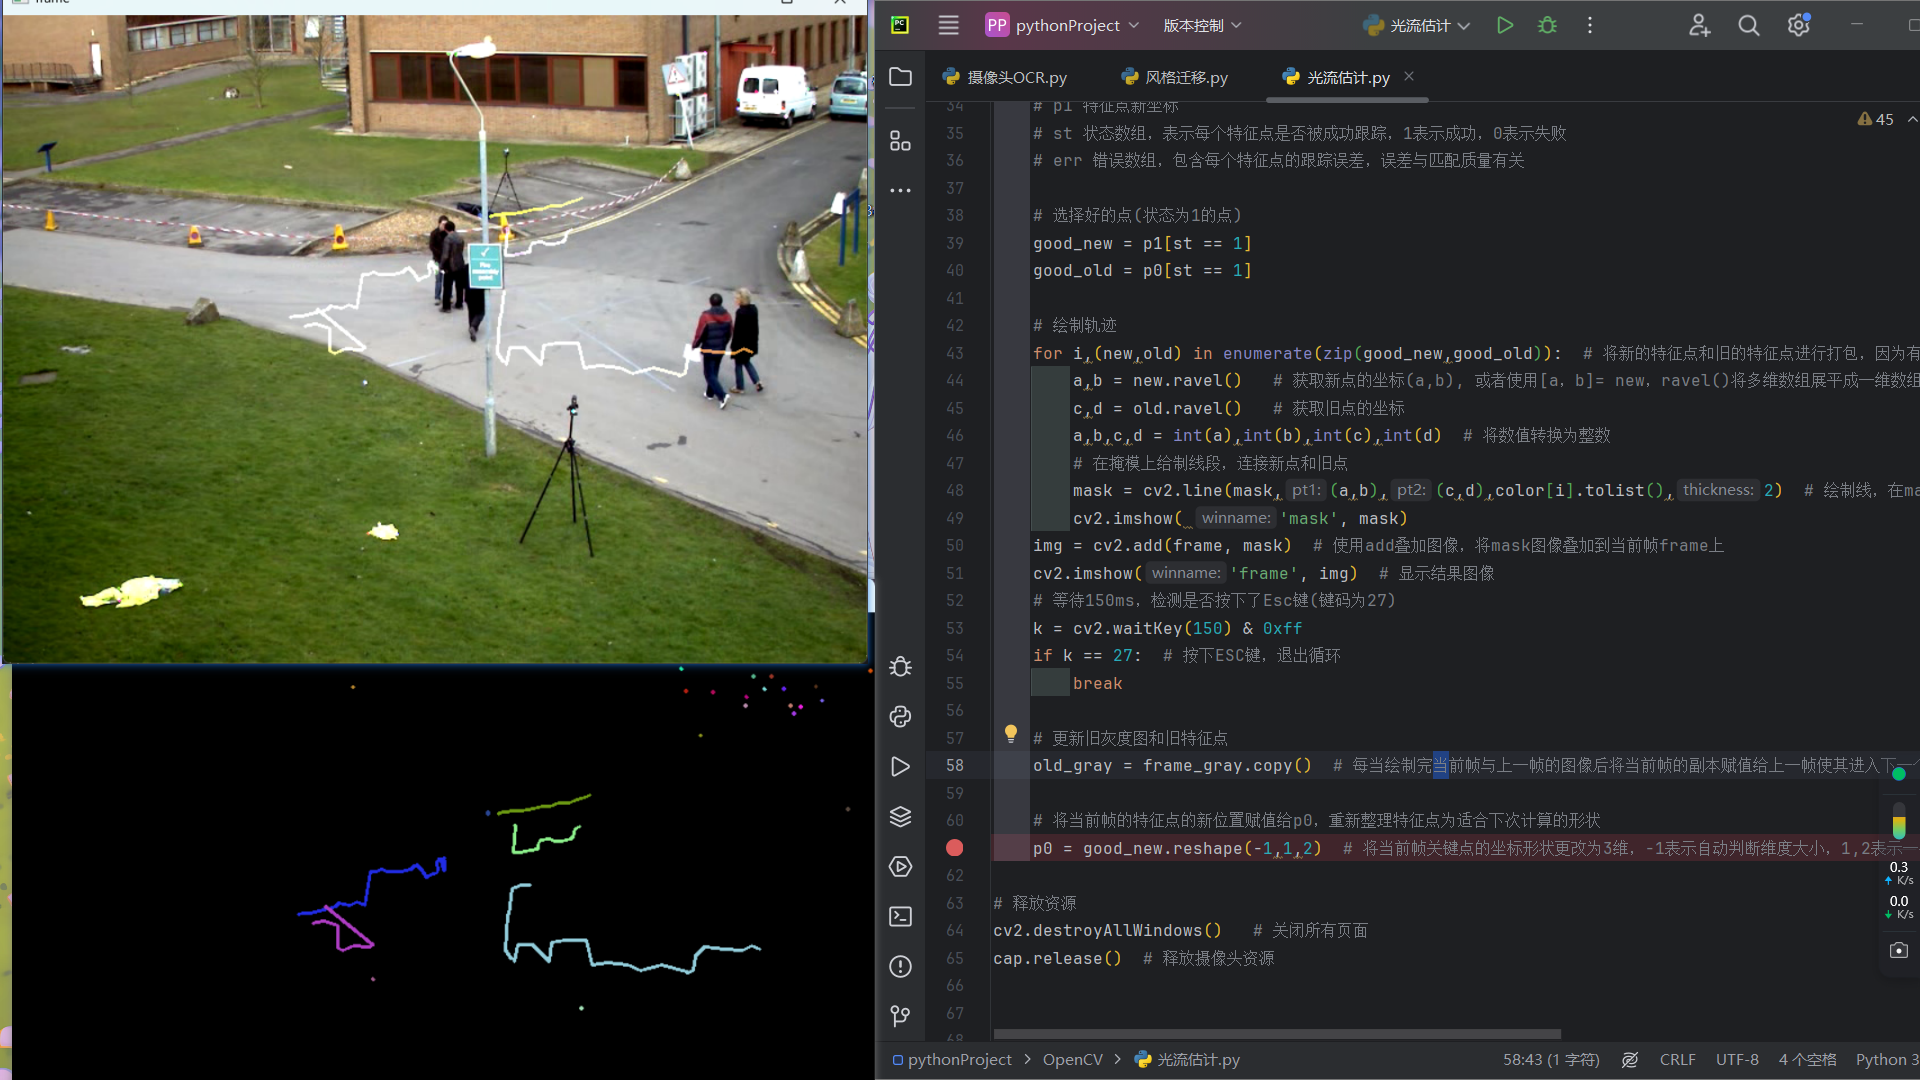The height and width of the screenshot is (1080, 1920).
Task: Click the OpenCV breadcrumb in status bar
Action: click(1072, 1060)
